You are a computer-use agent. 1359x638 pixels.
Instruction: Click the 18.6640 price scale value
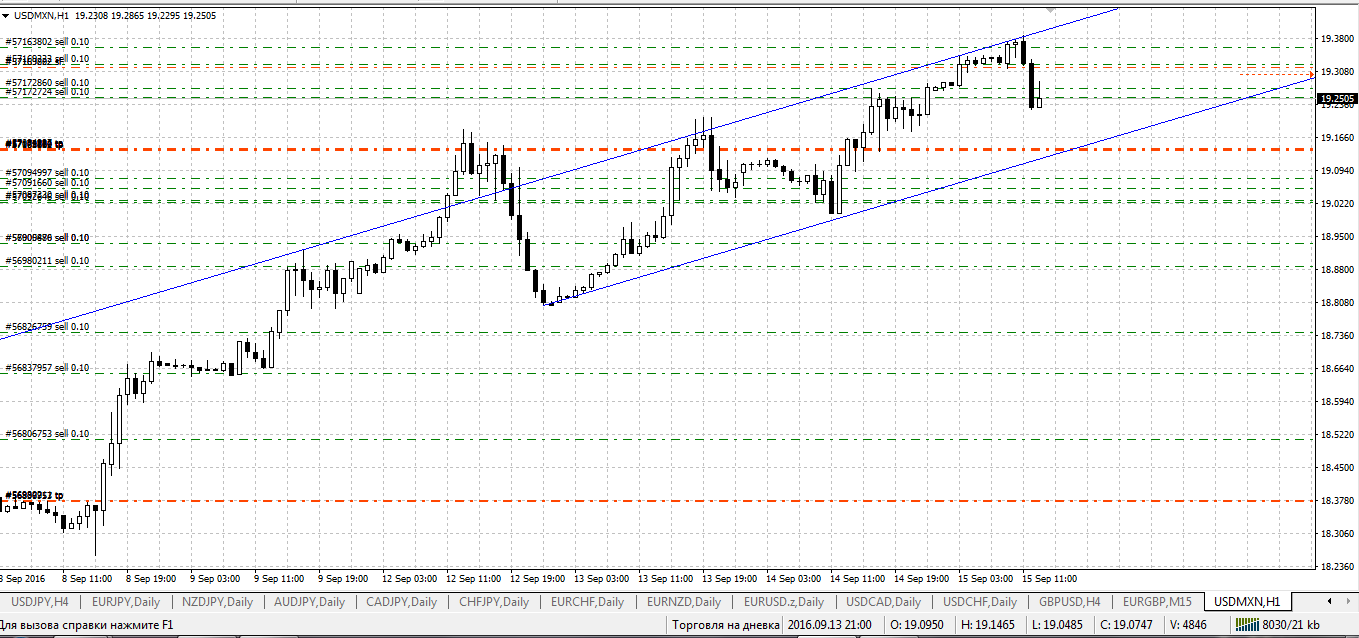click(1337, 369)
